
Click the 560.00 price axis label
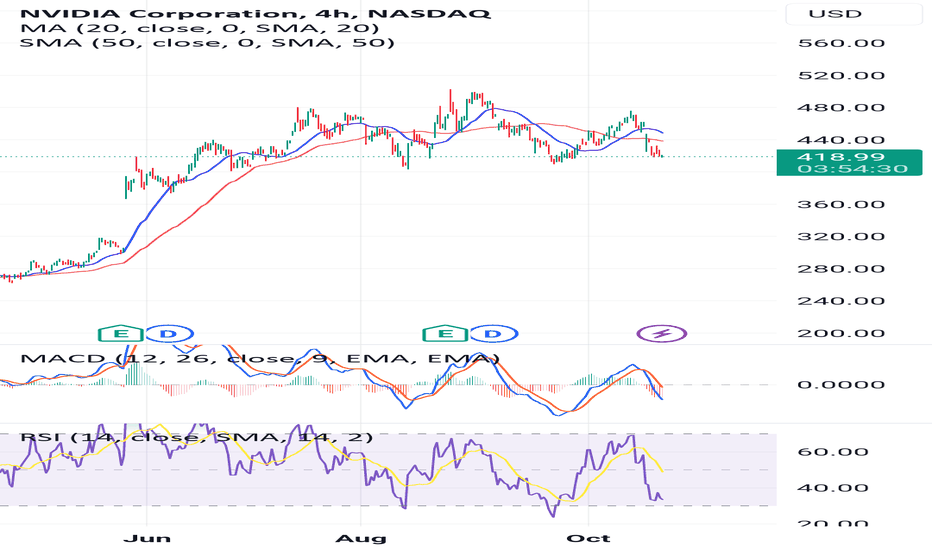pyautogui.click(x=841, y=43)
